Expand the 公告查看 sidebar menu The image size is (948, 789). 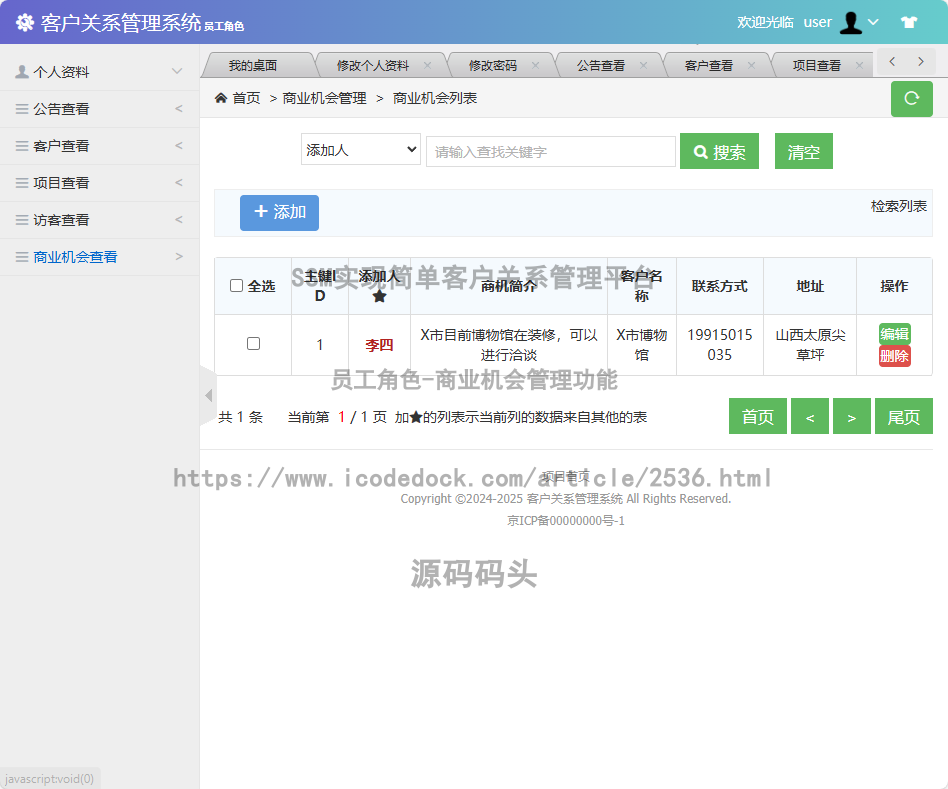click(100, 109)
